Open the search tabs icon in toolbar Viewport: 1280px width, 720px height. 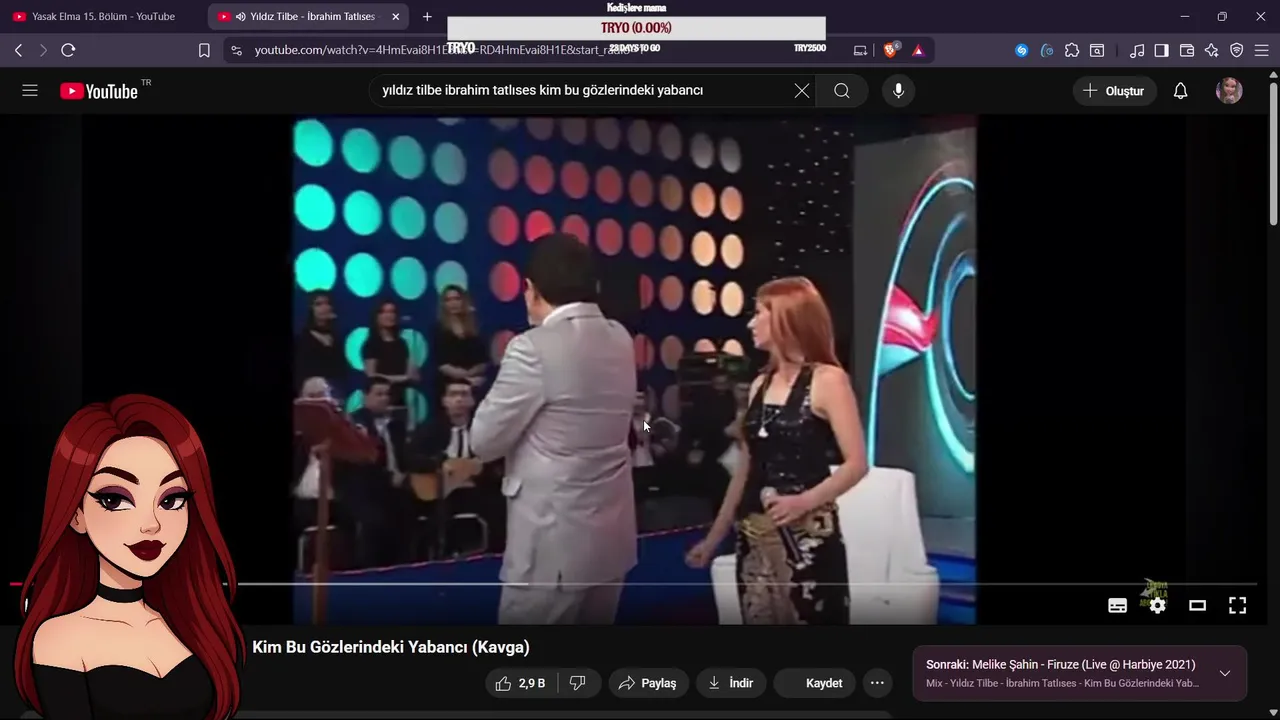pyautogui.click(x=1097, y=50)
